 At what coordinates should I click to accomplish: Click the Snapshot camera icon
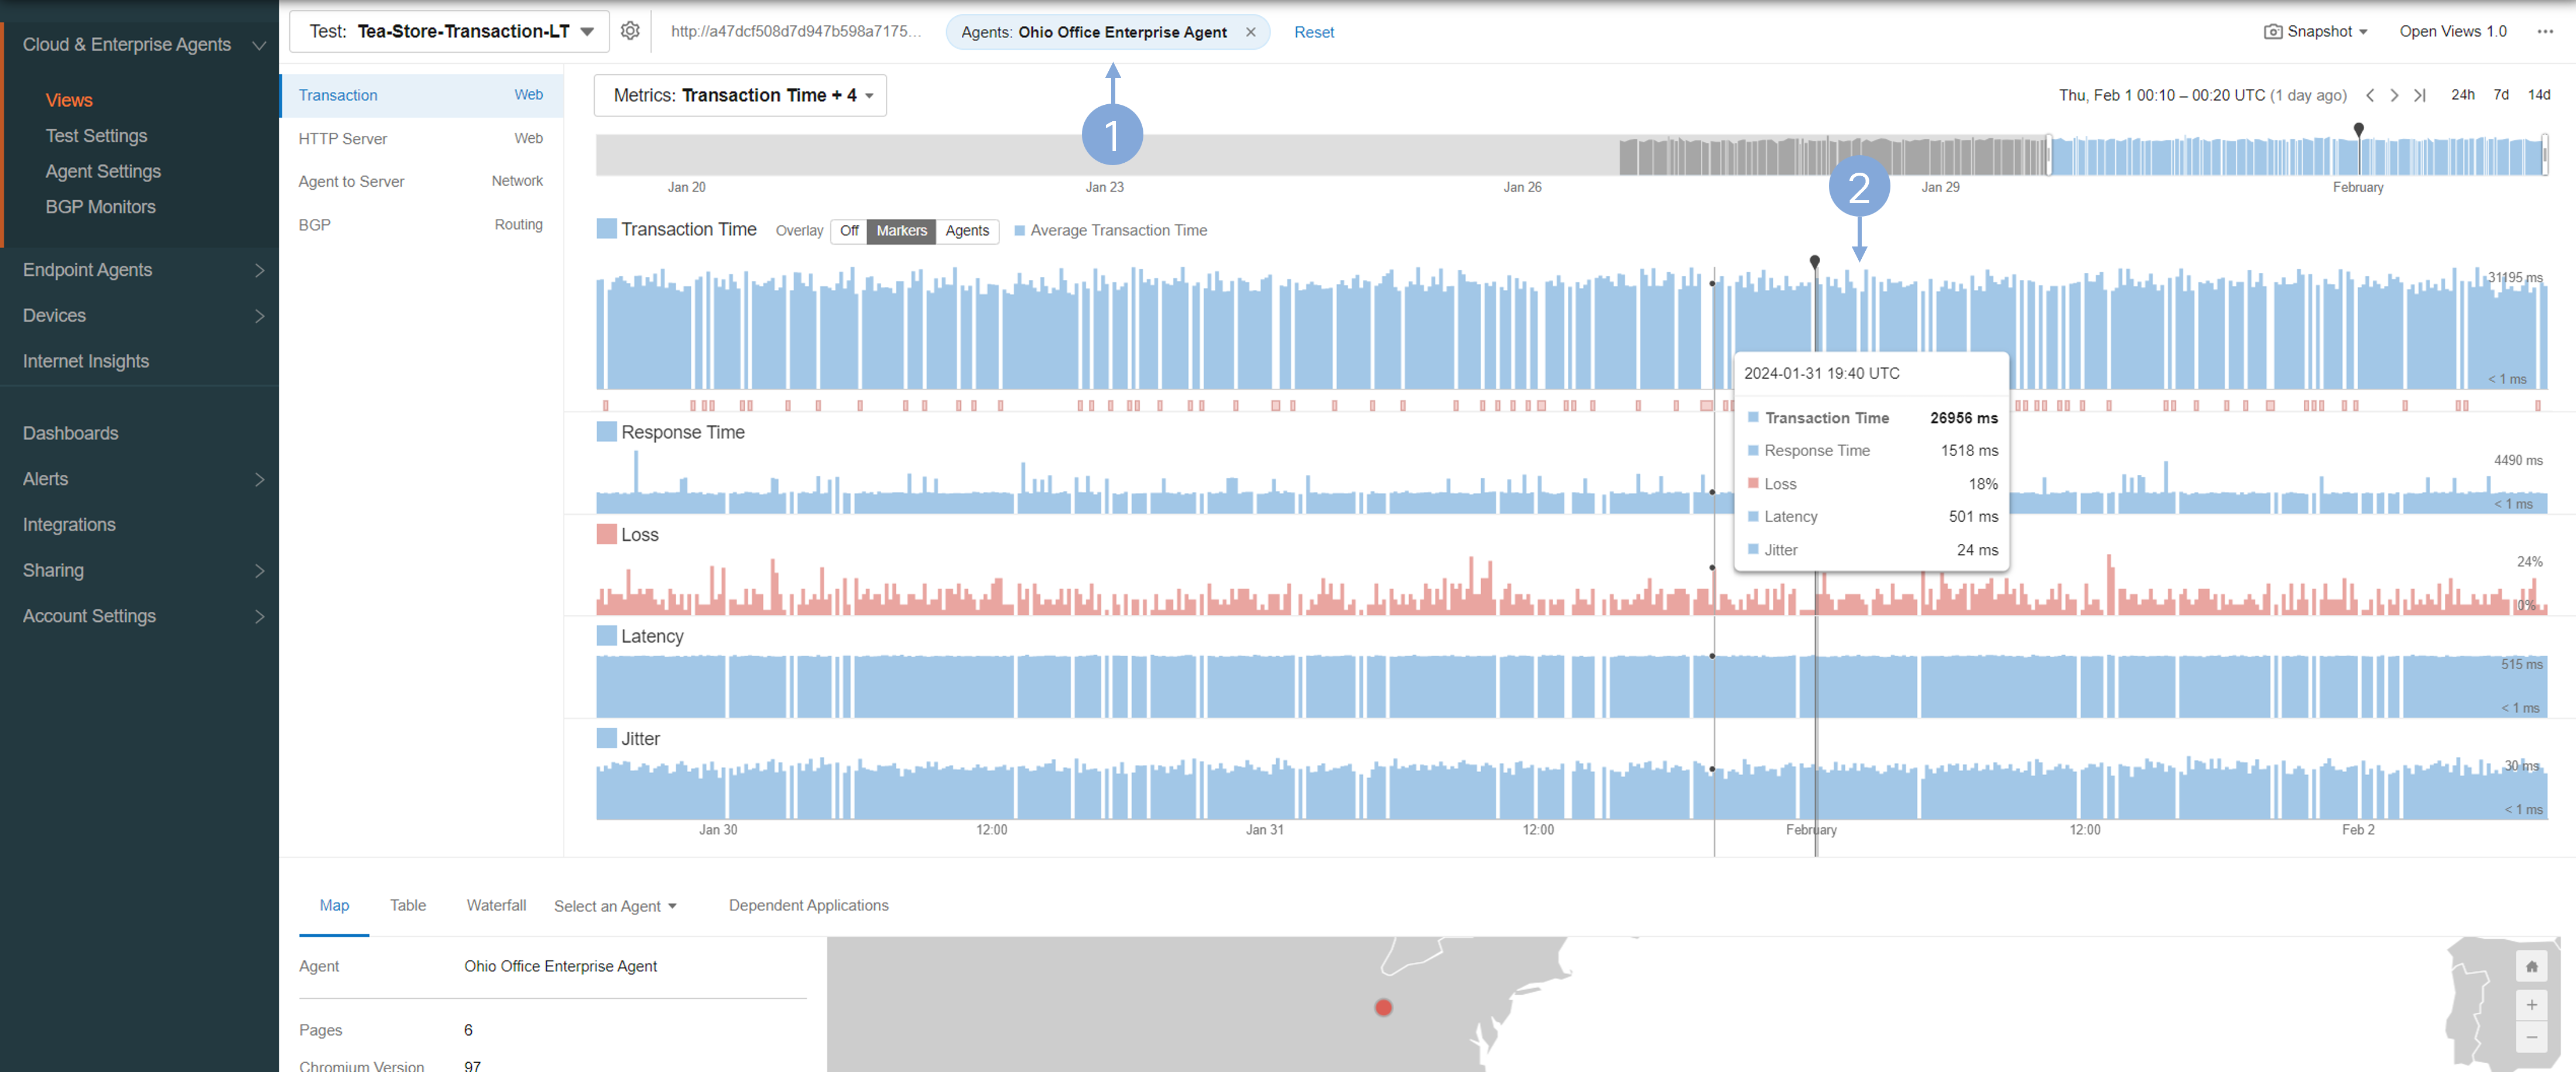2272,32
